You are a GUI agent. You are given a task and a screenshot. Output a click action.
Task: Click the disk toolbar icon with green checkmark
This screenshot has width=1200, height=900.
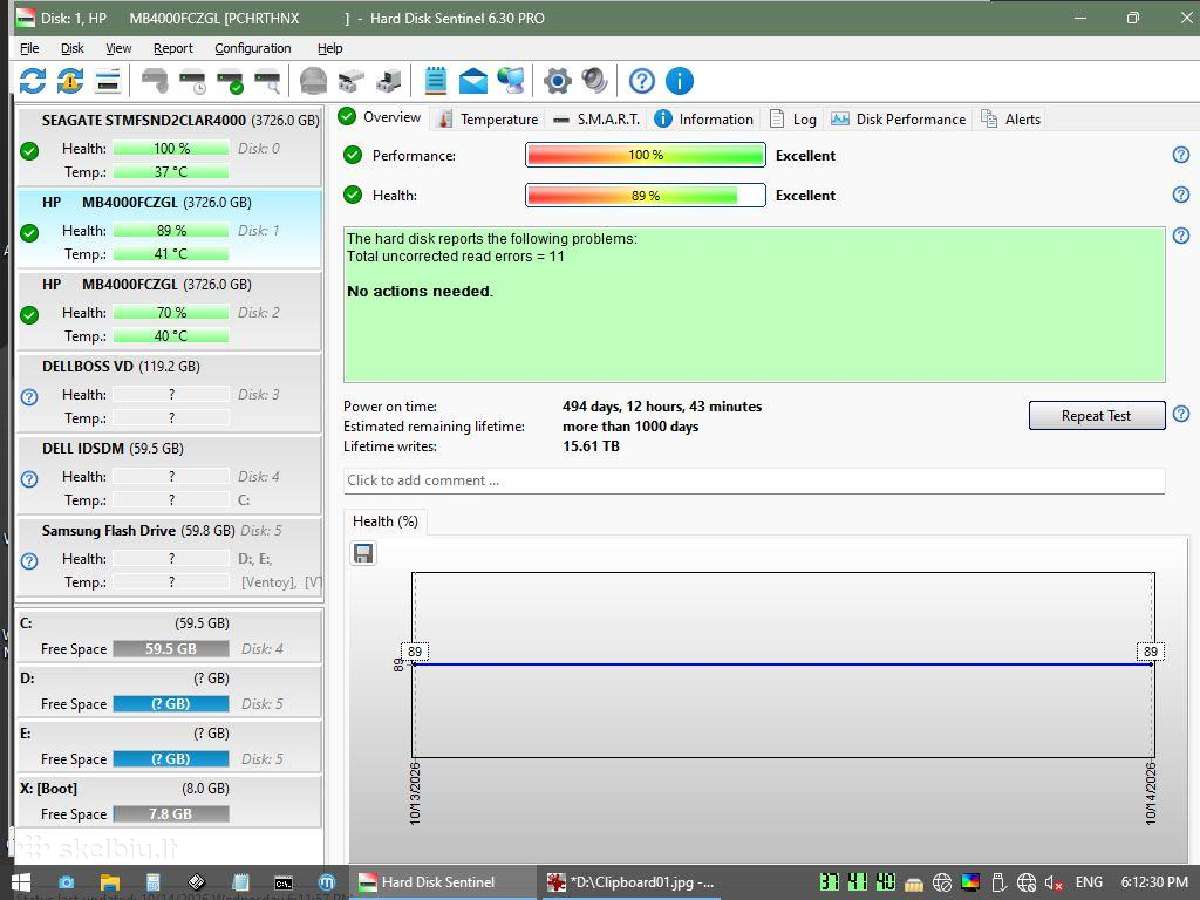click(230, 81)
